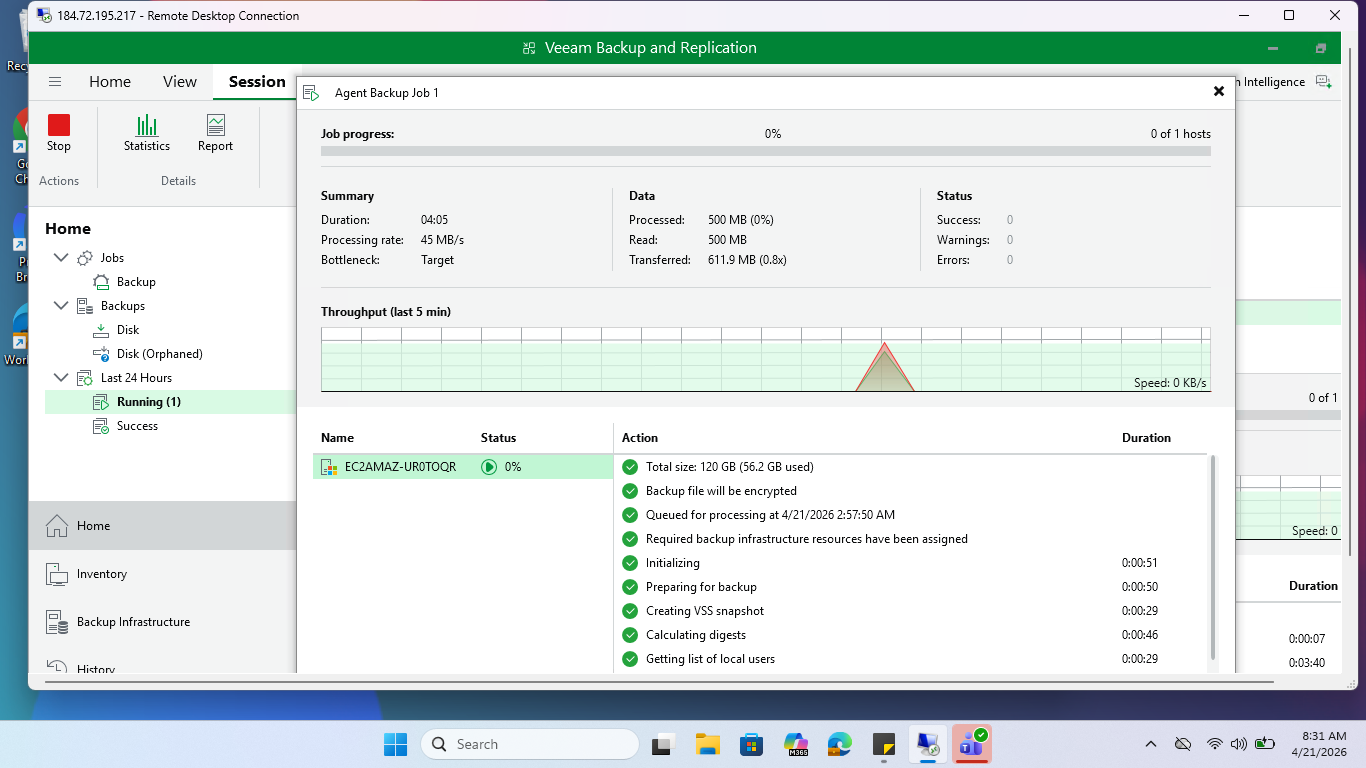Image resolution: width=1366 pixels, height=768 pixels.
Task: Click the 'Speed: 0 KB/s' label
Action: pos(1170,383)
